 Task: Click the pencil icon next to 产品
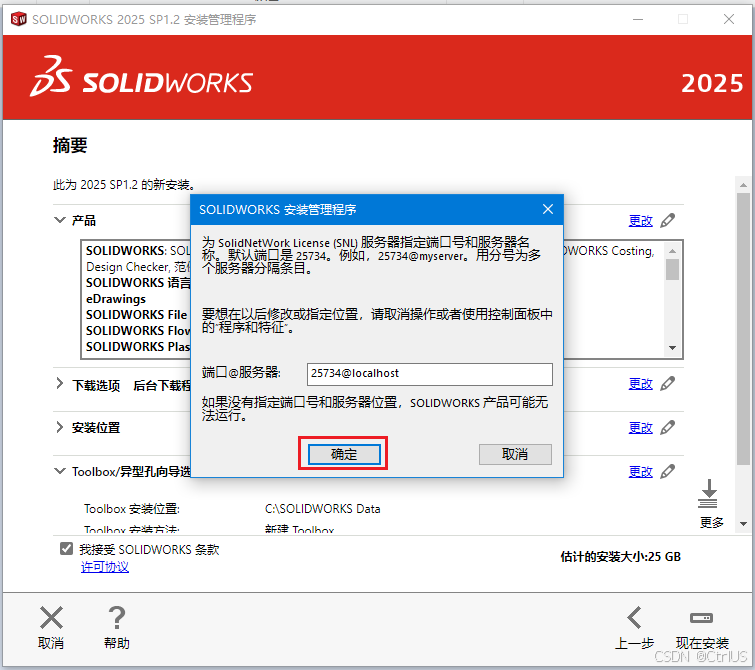(x=667, y=221)
